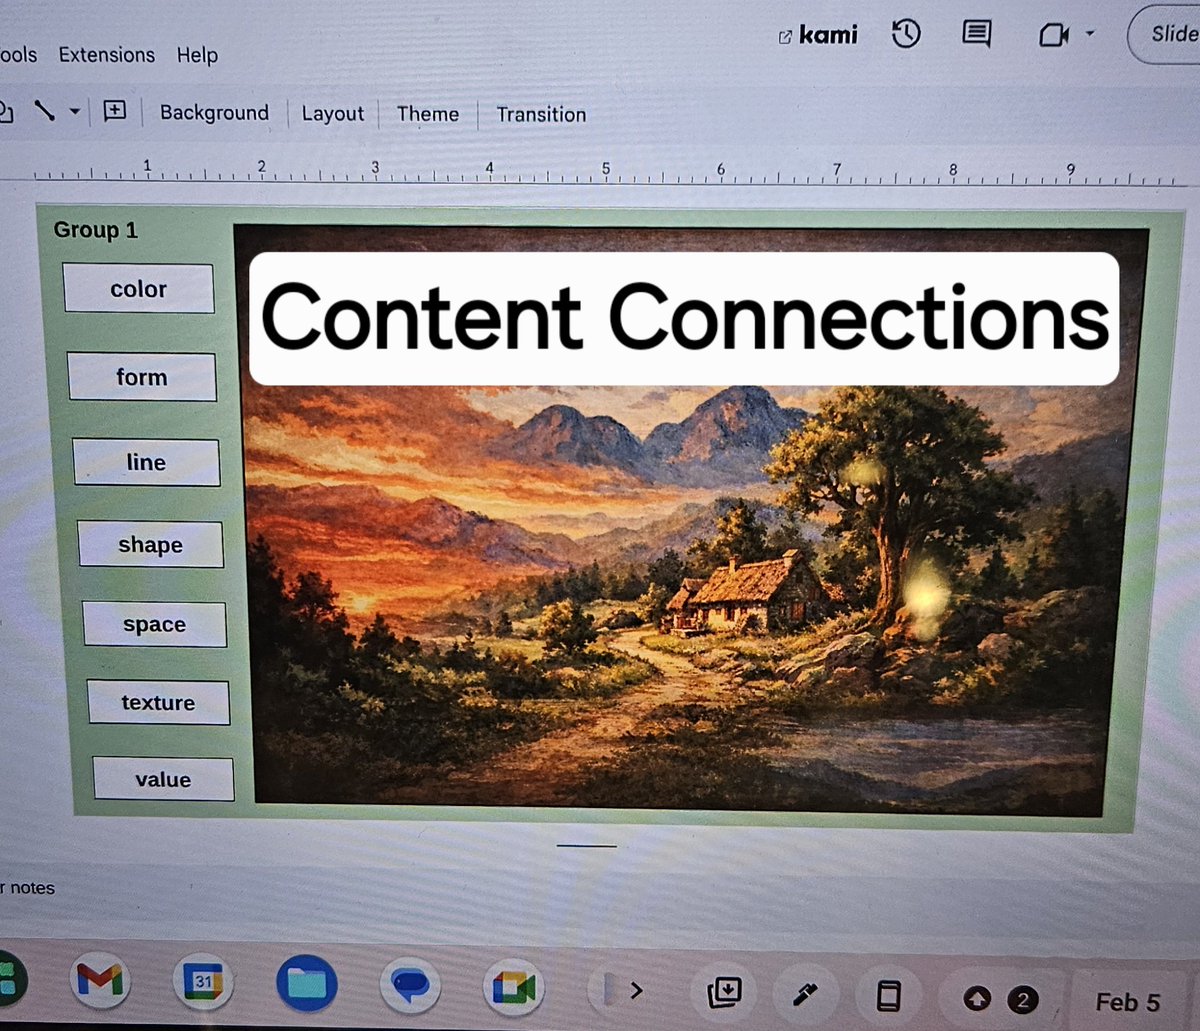
Task: Open the Help menu
Action: [x=197, y=55]
